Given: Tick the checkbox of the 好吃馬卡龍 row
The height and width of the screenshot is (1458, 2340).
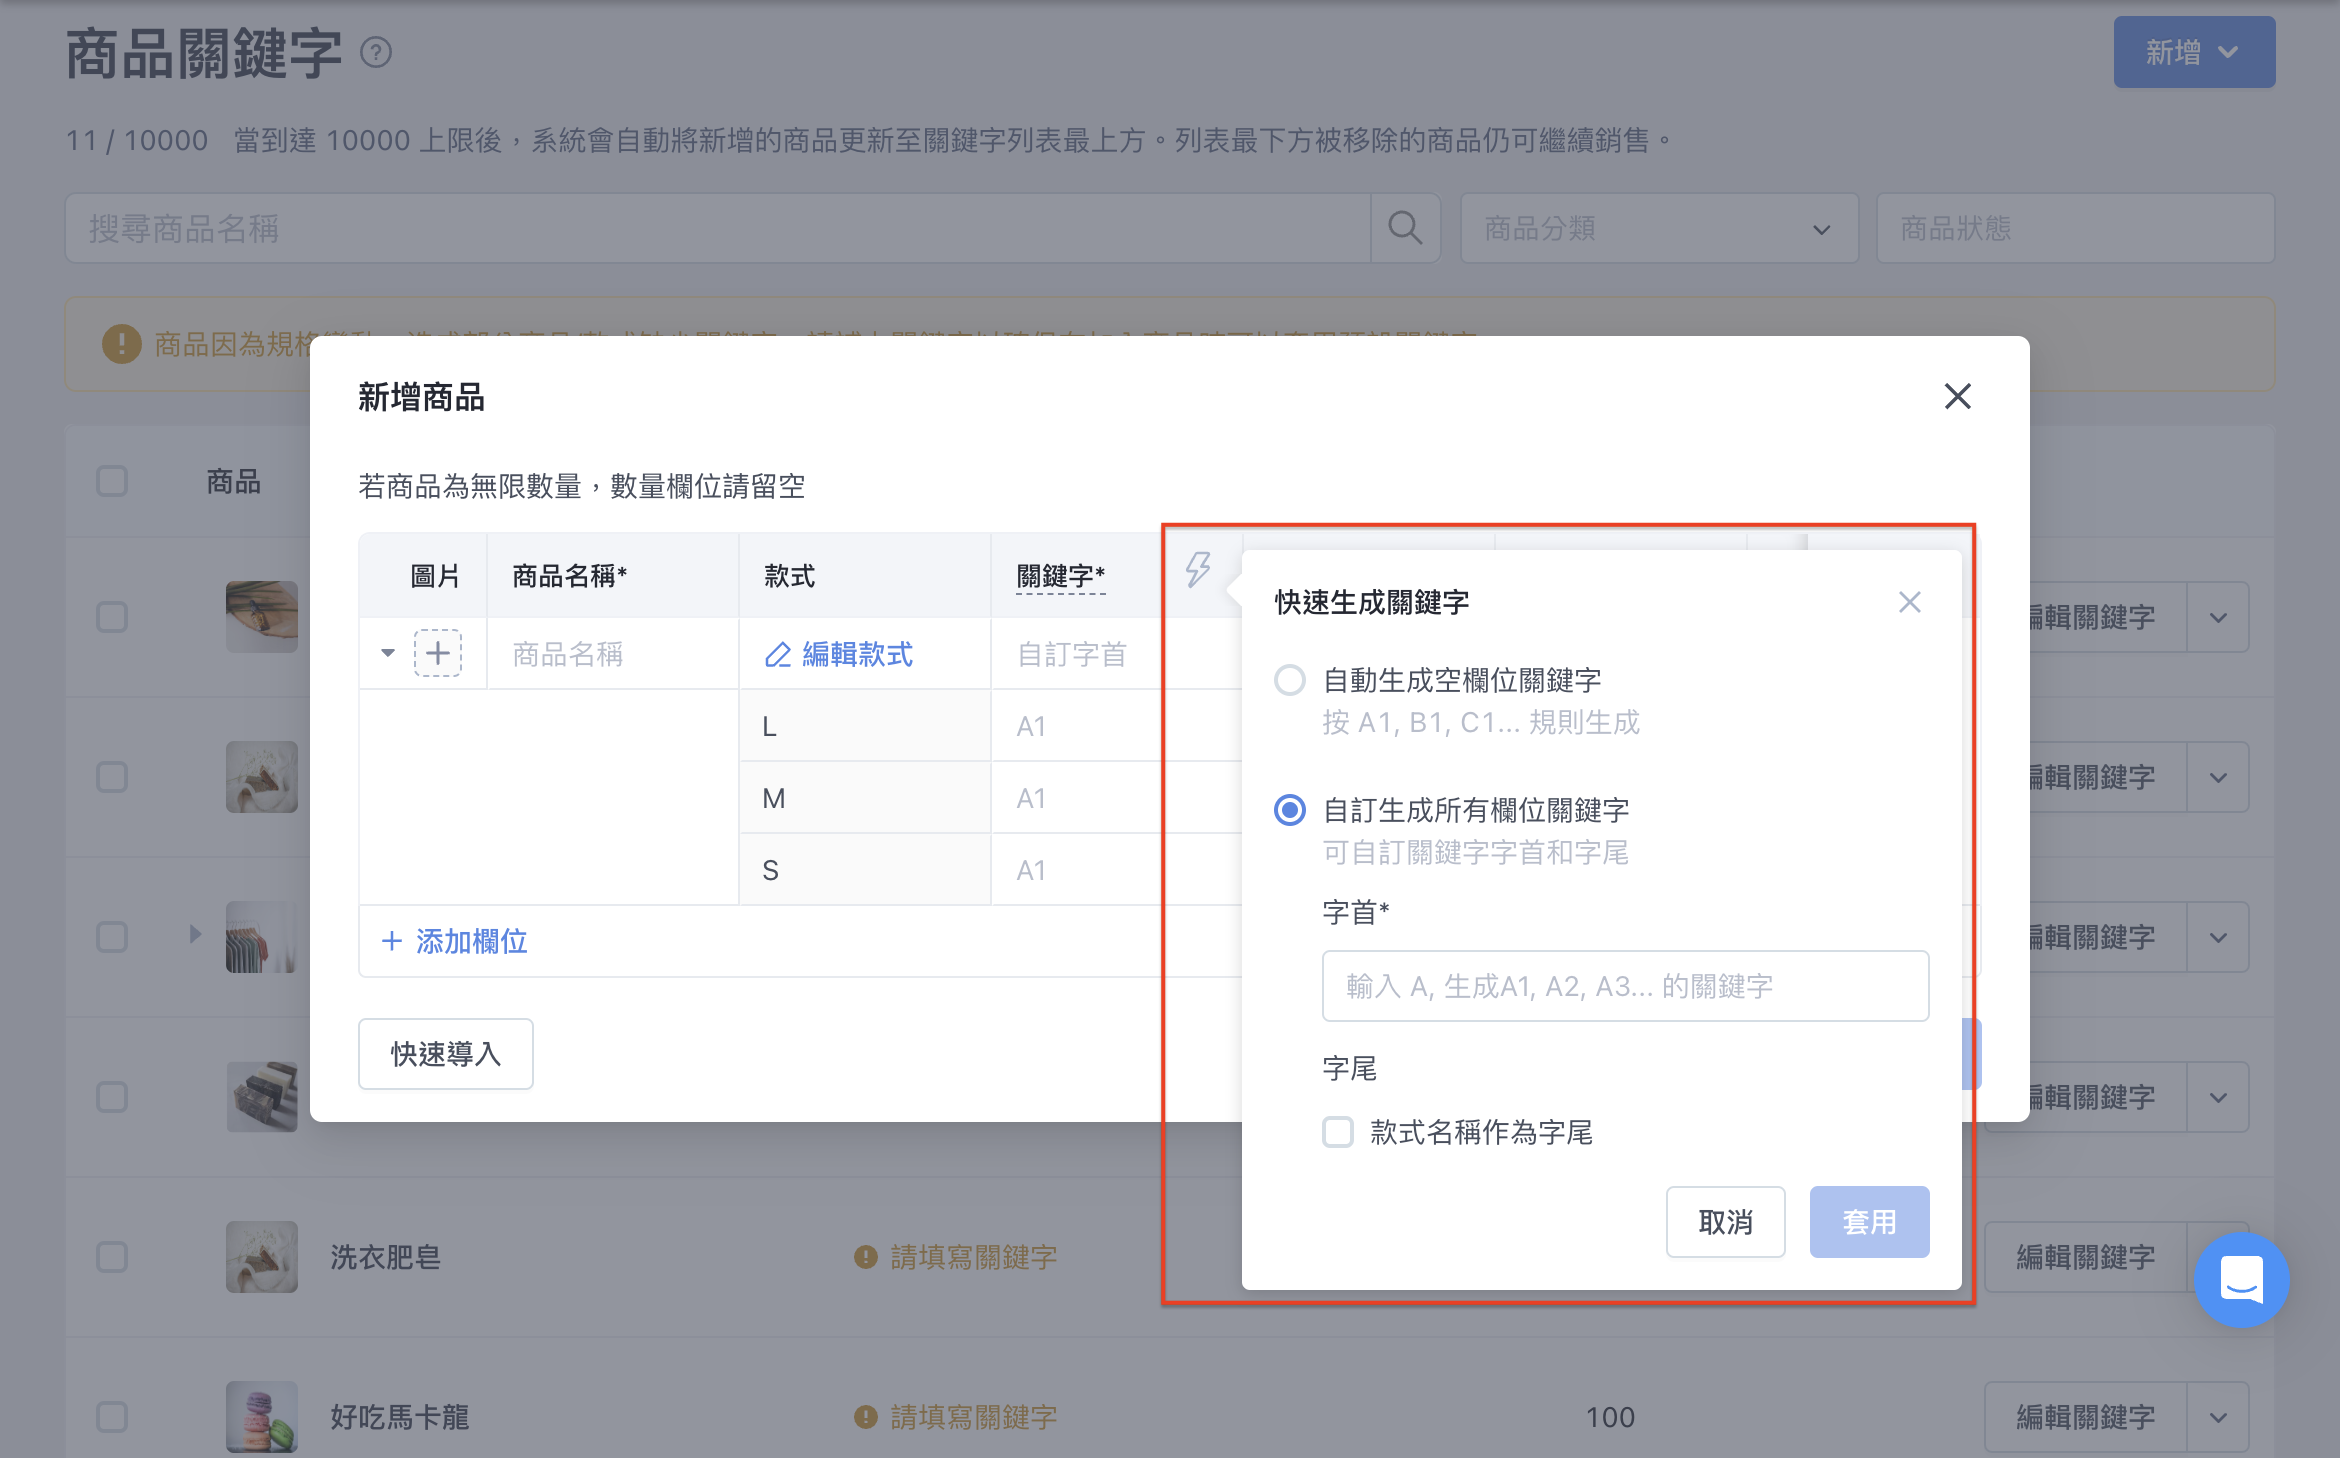Looking at the screenshot, I should click(112, 1417).
